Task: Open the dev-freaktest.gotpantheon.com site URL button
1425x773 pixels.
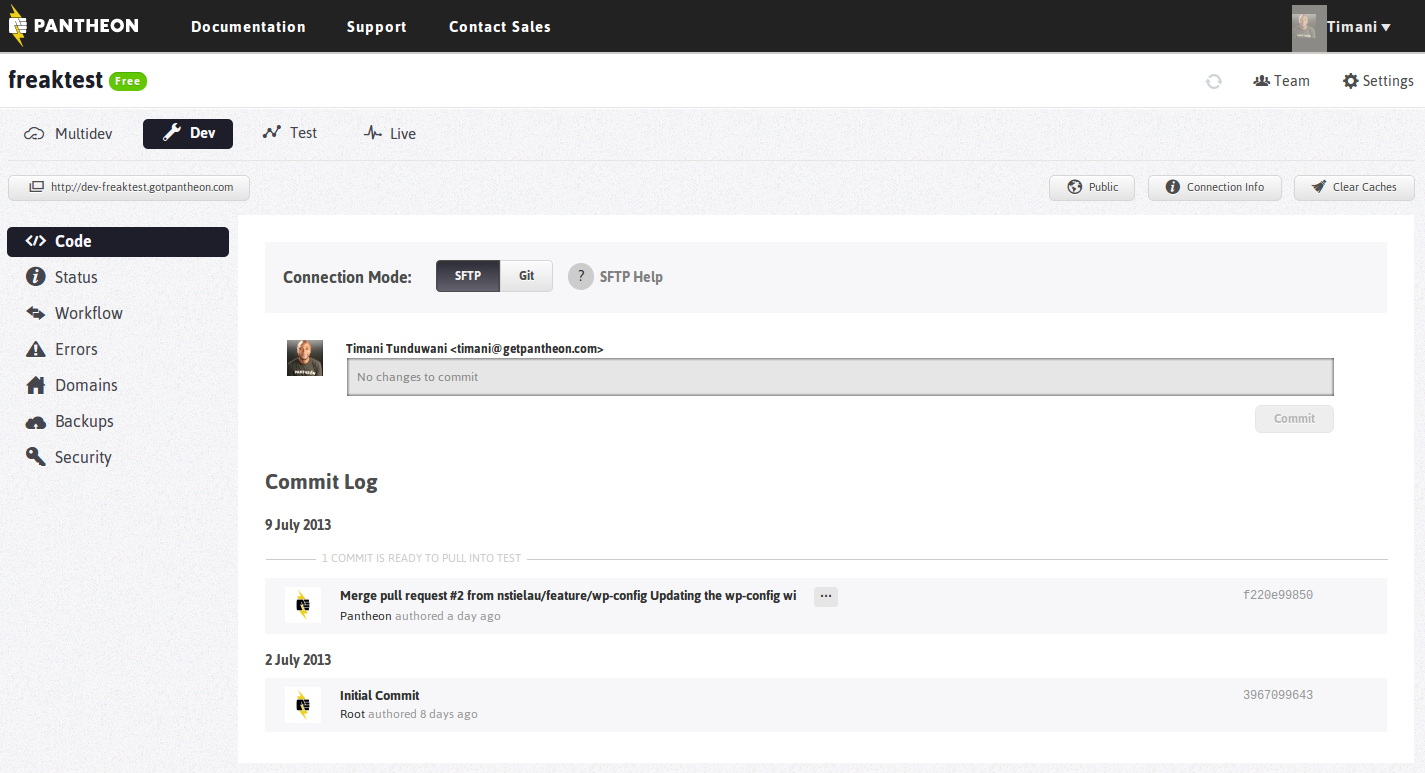Action: pyautogui.click(x=129, y=187)
